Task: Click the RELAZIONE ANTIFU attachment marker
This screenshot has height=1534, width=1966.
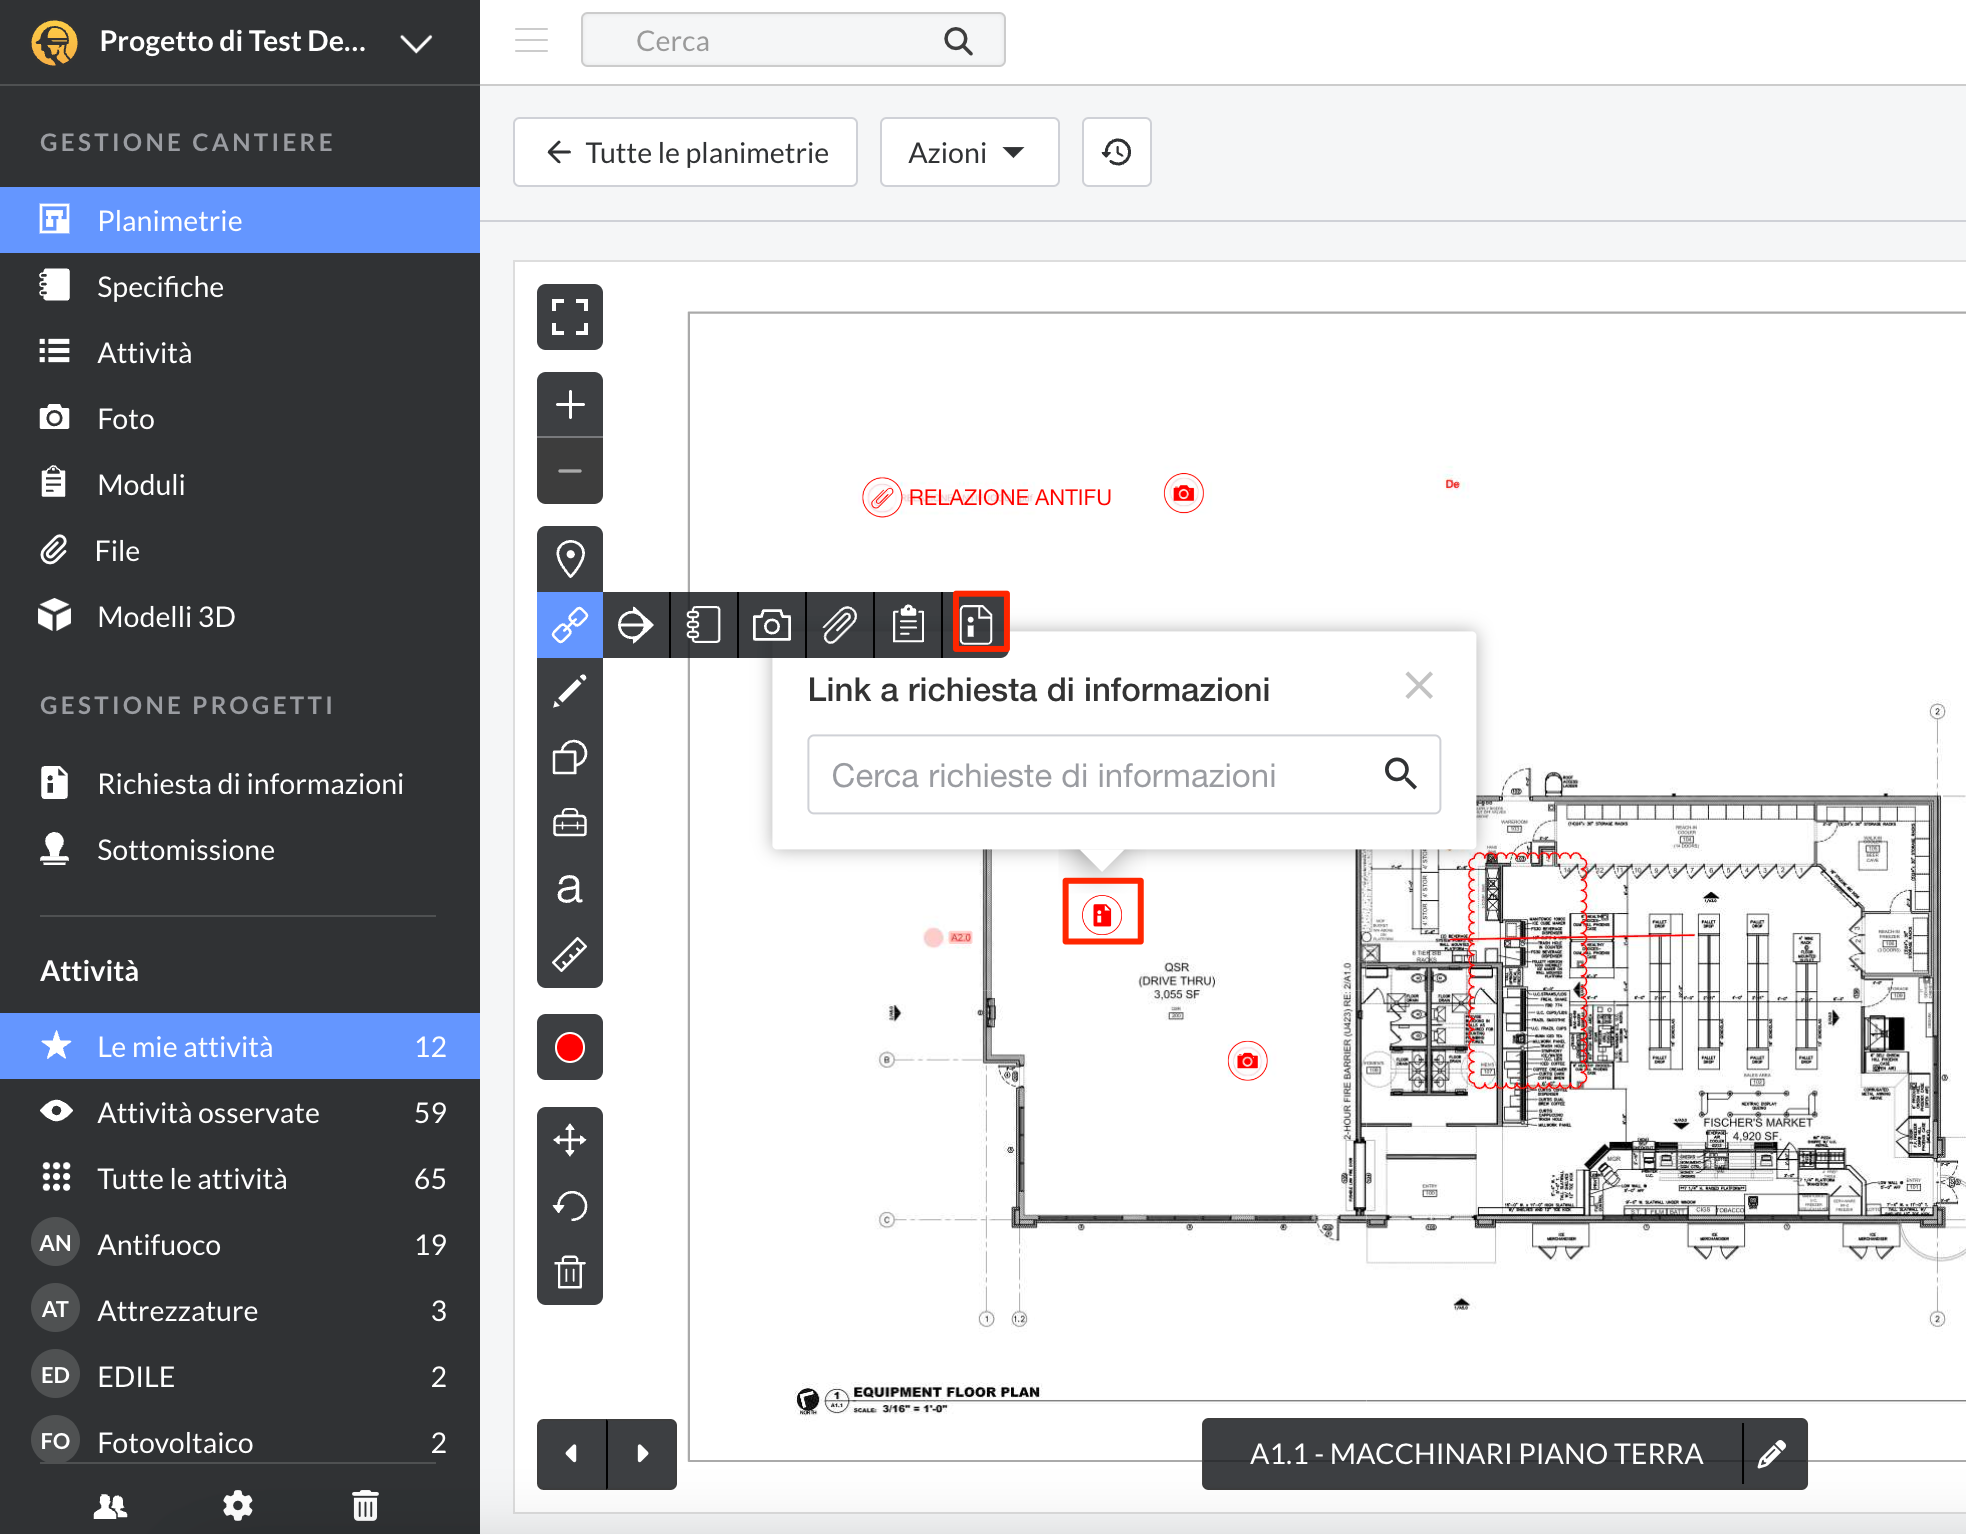Action: click(x=882, y=497)
